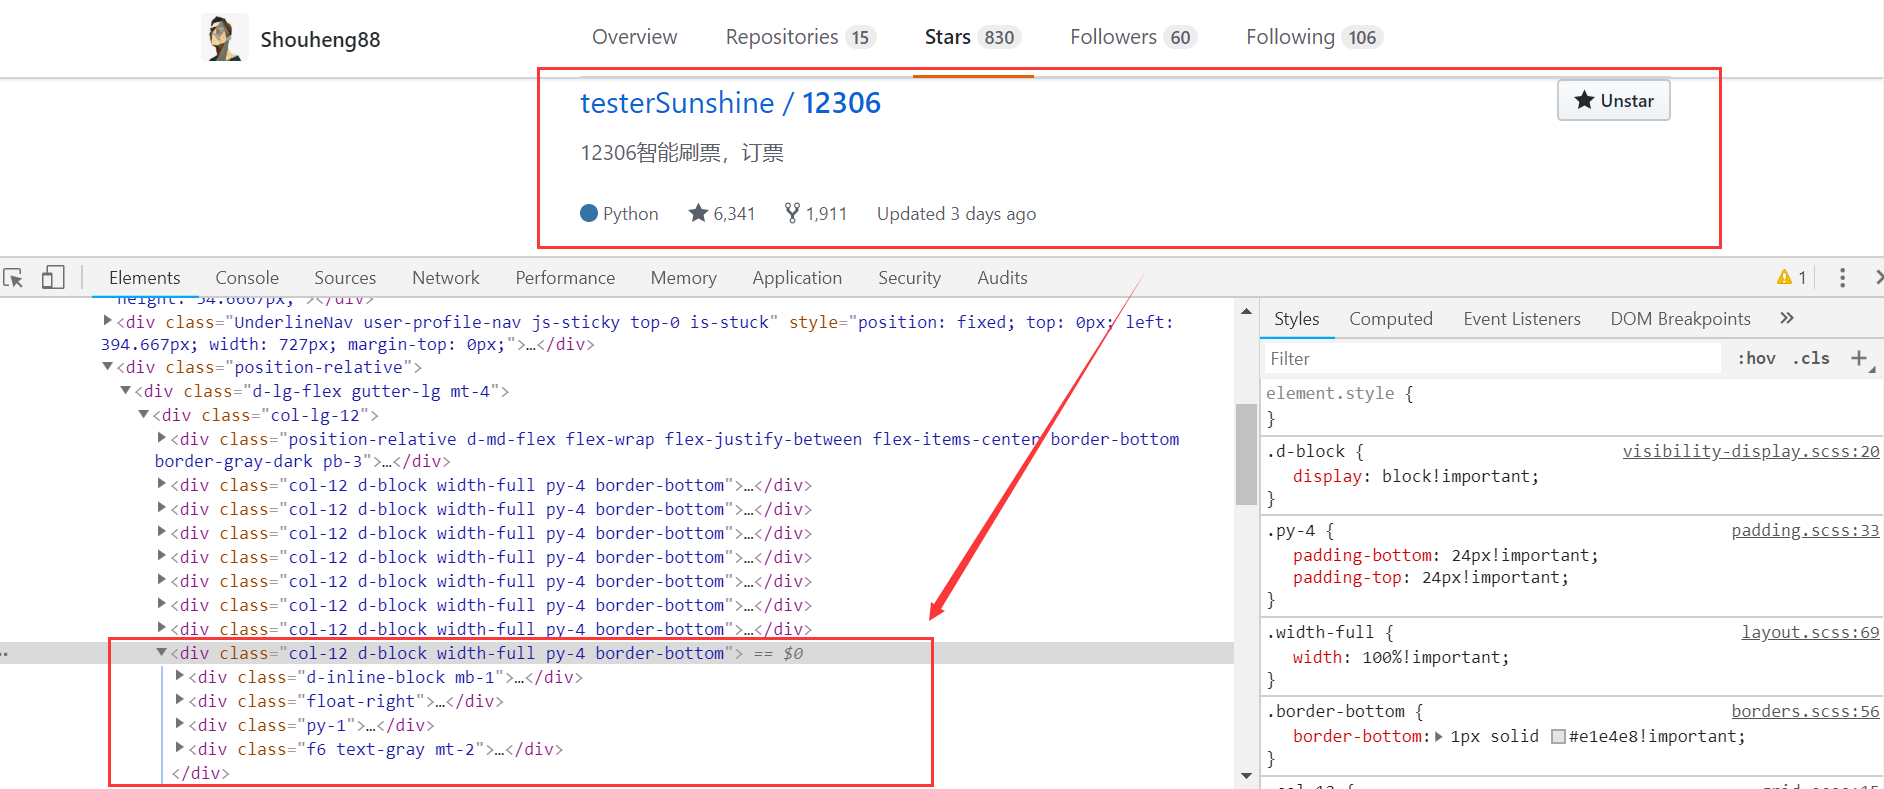Open the Memory panel
The image size is (1884, 789).
(x=683, y=278)
